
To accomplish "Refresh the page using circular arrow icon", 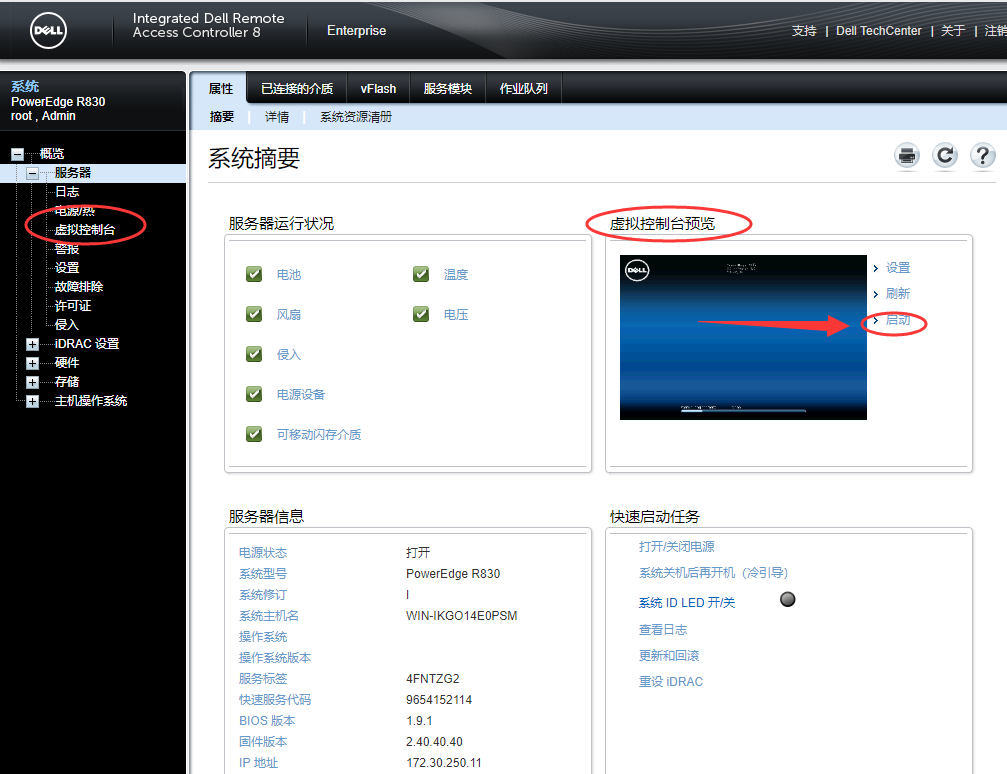I will [945, 155].
